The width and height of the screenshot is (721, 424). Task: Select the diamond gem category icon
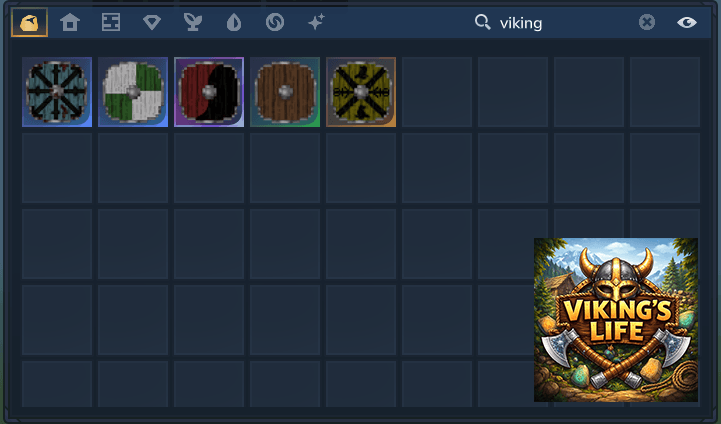(x=152, y=22)
